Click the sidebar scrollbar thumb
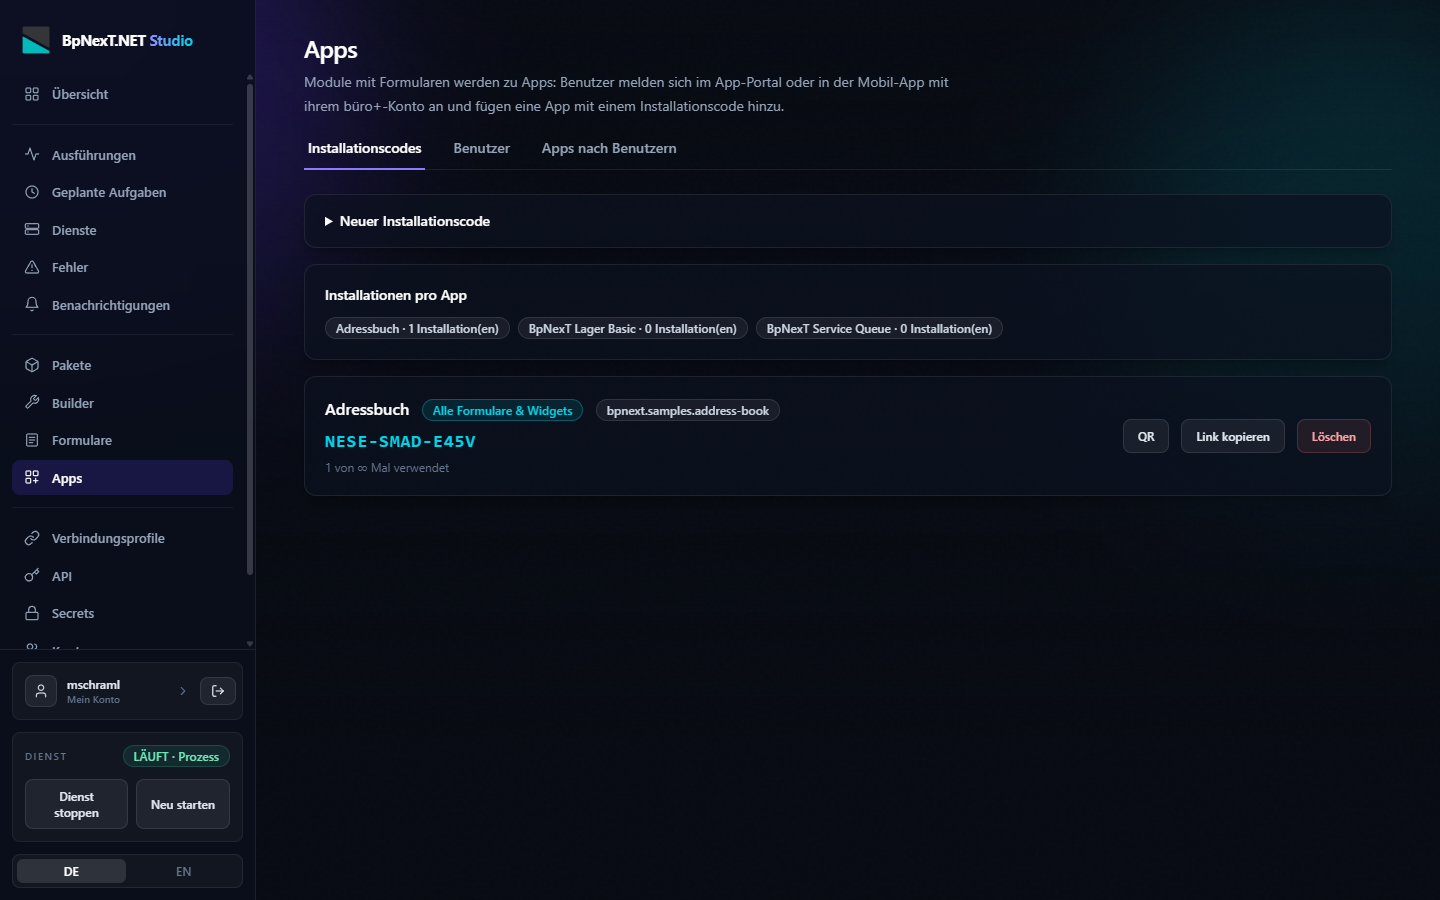The image size is (1440, 900). click(x=249, y=330)
